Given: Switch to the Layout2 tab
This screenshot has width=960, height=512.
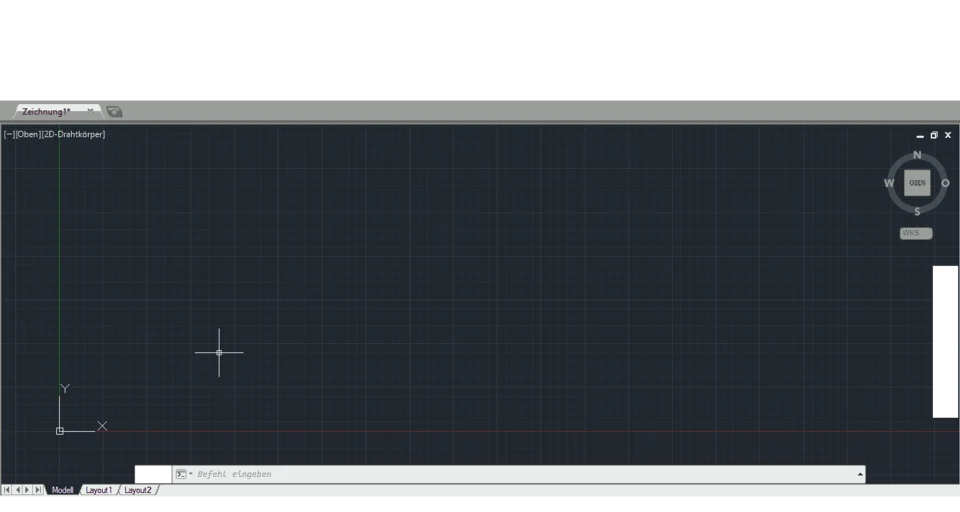Looking at the screenshot, I should point(138,490).
